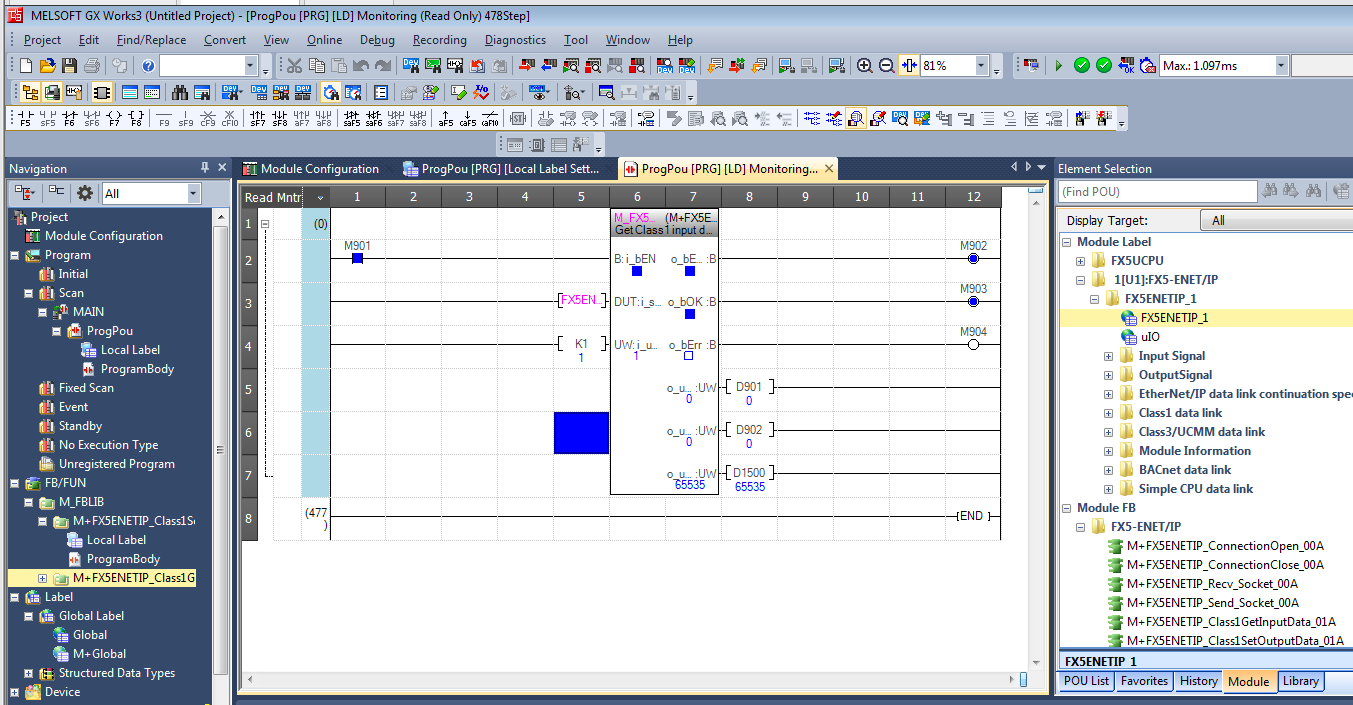The image size is (1353, 705).
Task: Pin the Navigation panel with pushpin
Action: (204, 168)
